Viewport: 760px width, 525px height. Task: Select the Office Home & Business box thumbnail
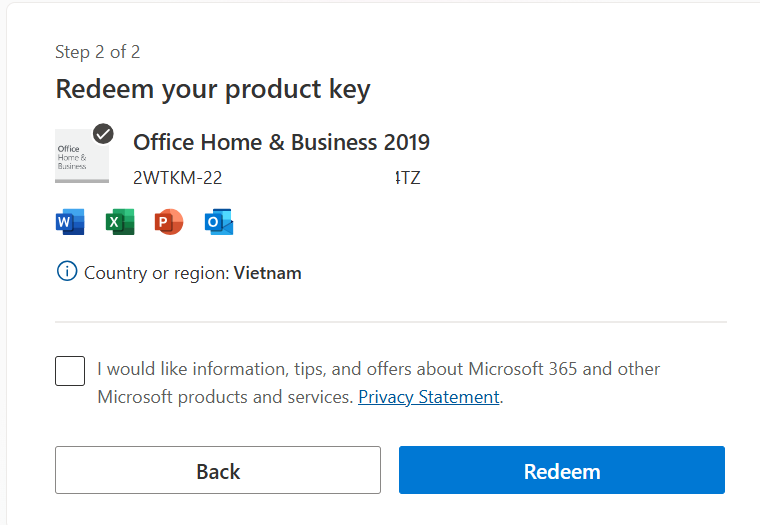[82, 156]
